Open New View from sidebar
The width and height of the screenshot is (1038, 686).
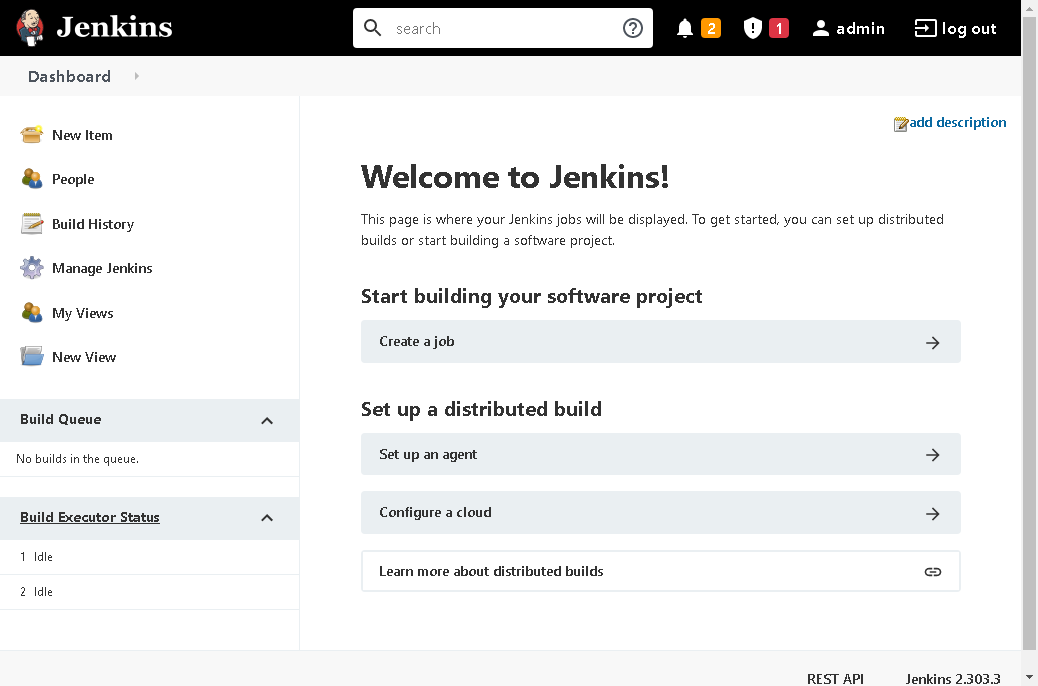coord(84,357)
